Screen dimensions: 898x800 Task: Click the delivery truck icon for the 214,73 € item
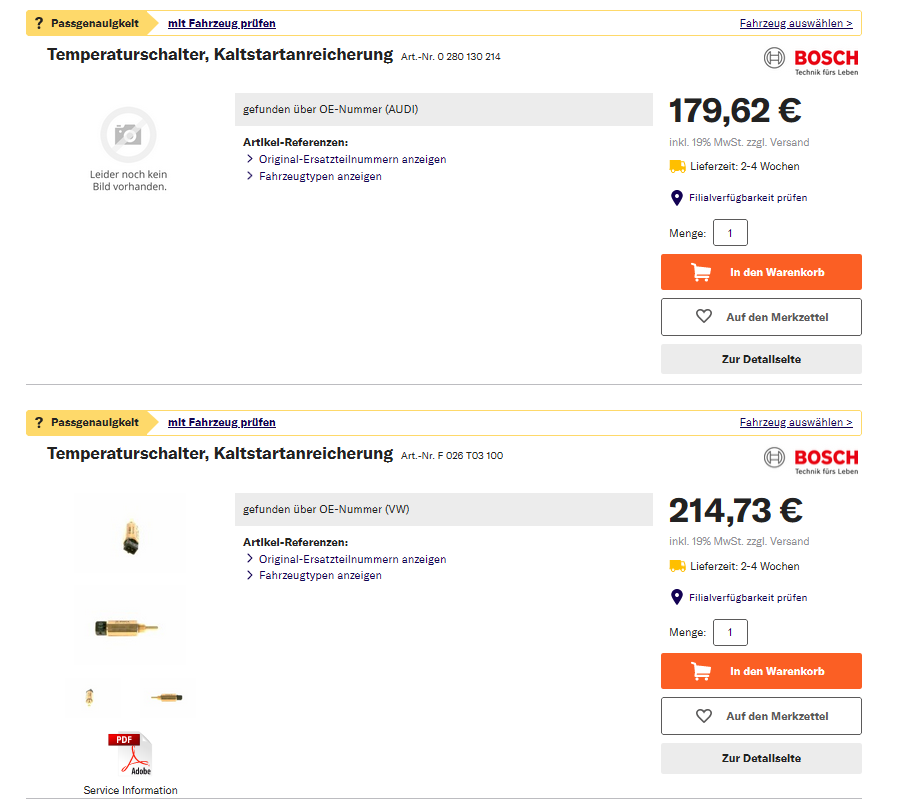point(677,566)
